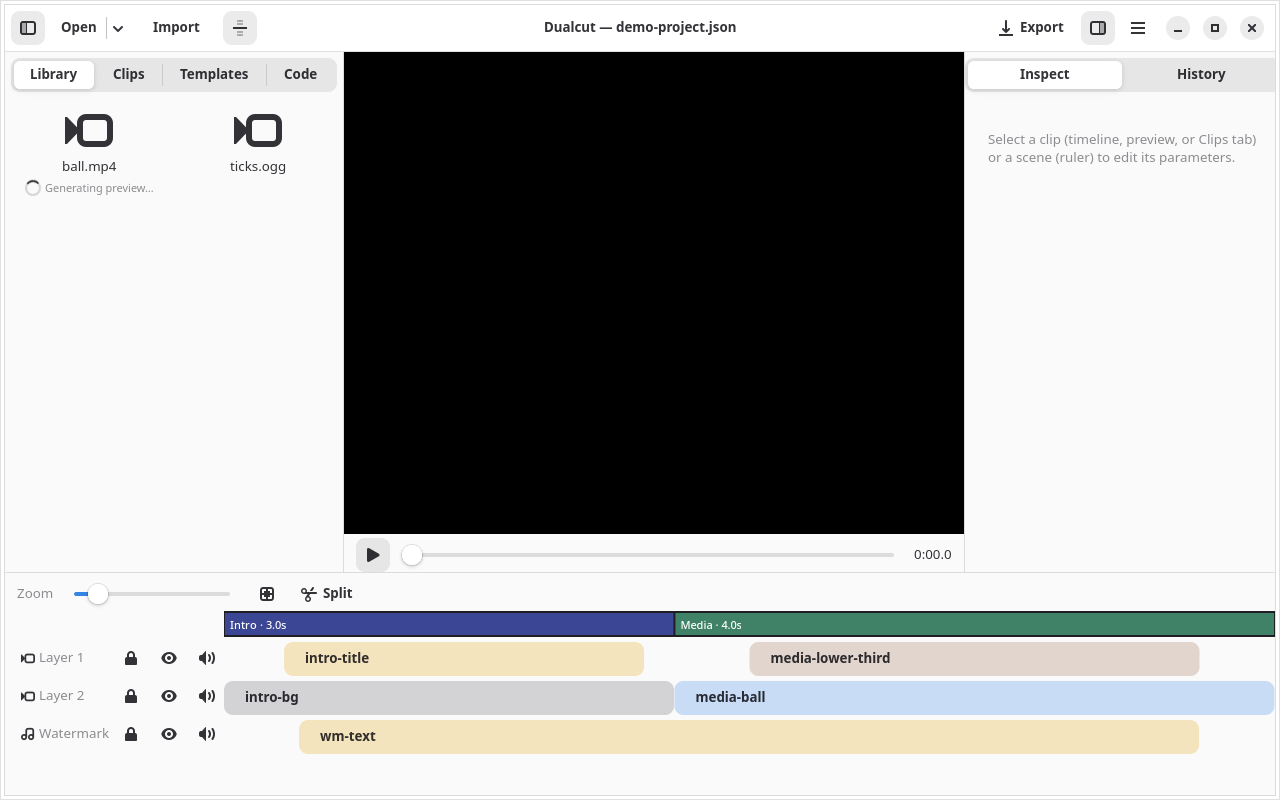The width and height of the screenshot is (1280, 800).
Task: Click the Import button
Action: tap(176, 28)
